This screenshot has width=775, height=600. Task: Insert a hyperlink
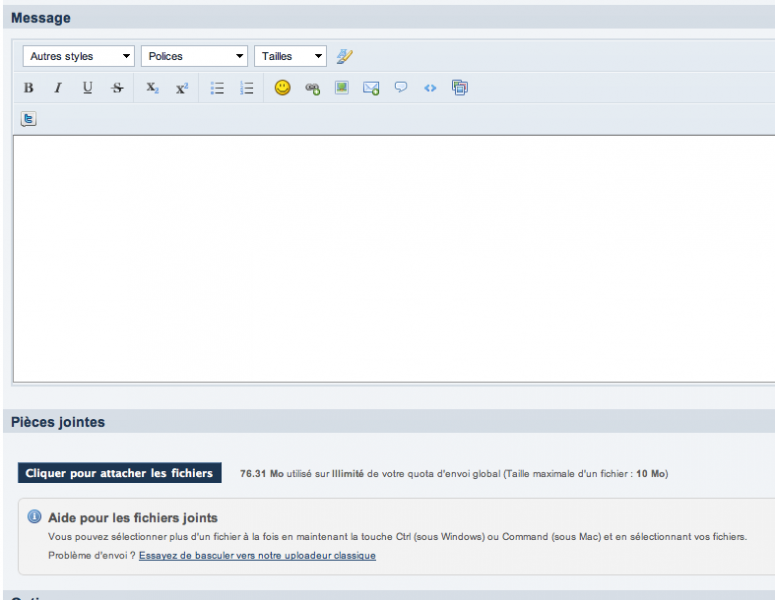[312, 88]
